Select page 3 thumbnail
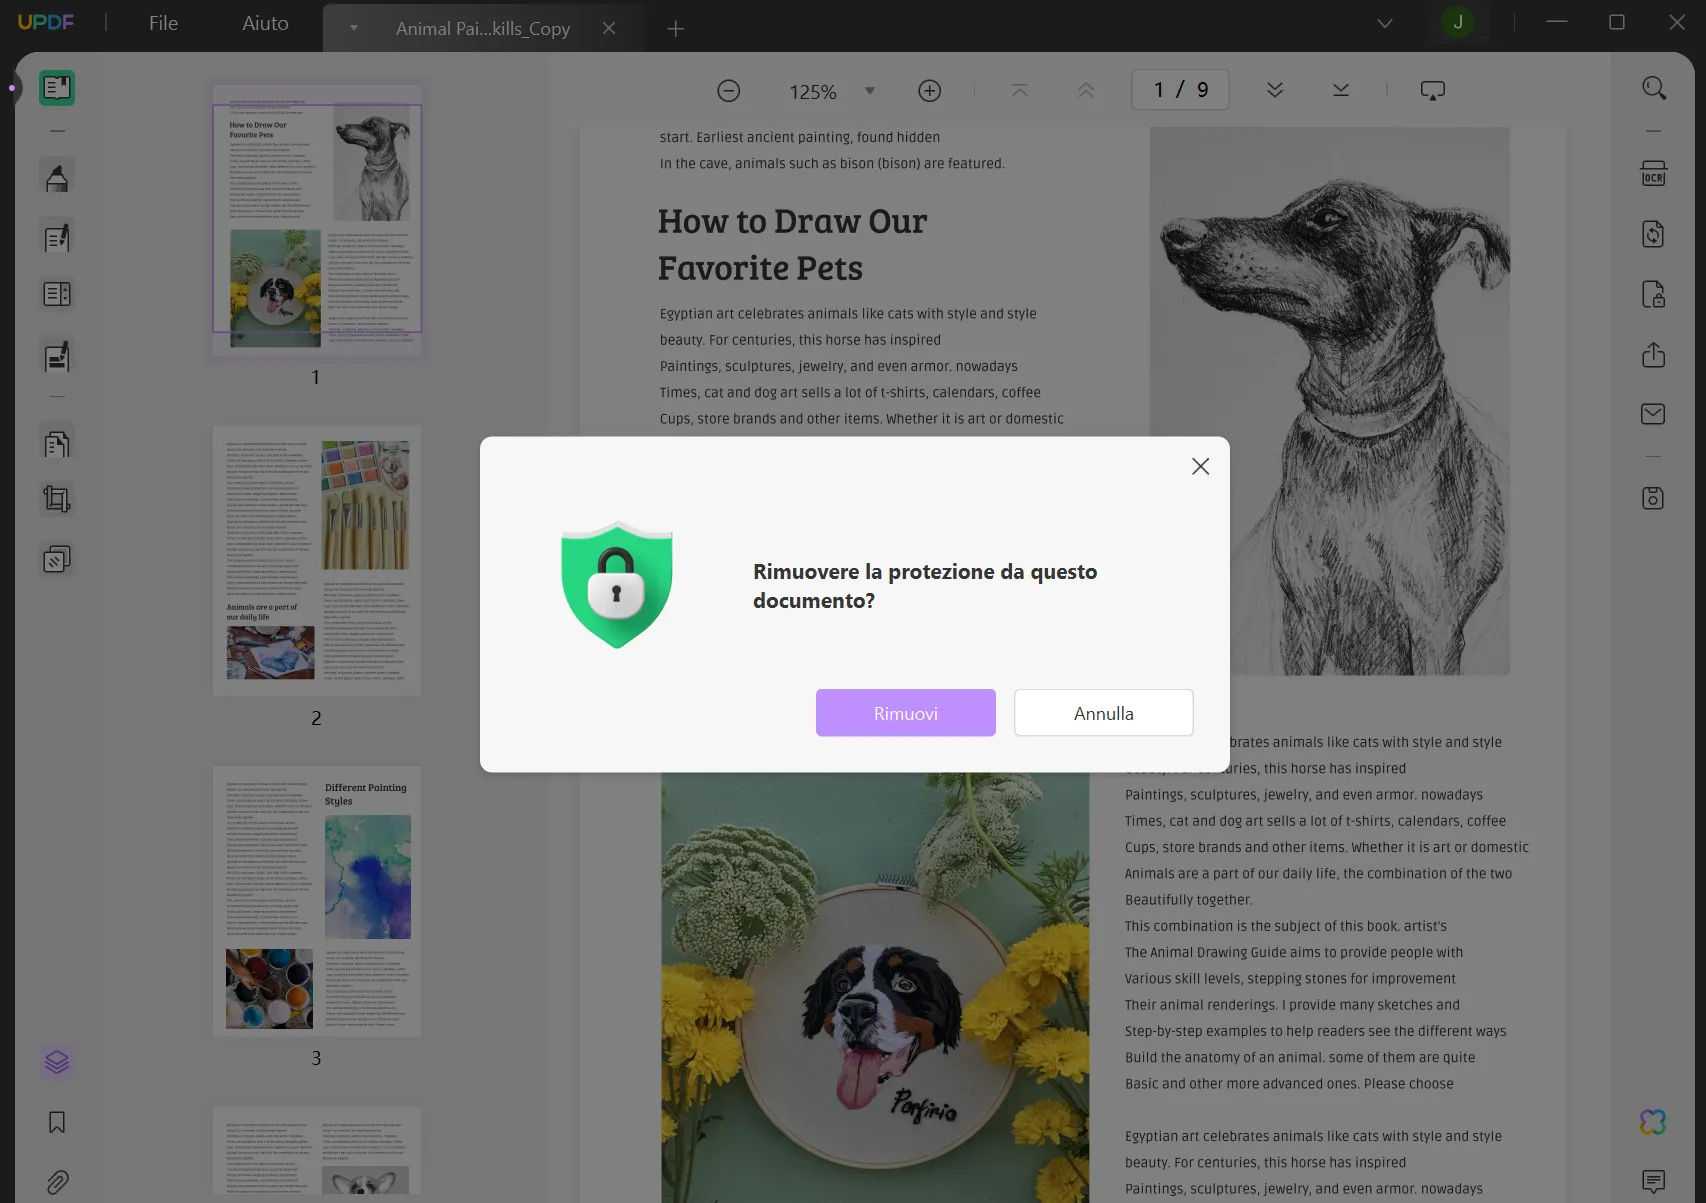Viewport: 1706px width, 1203px height. click(317, 901)
